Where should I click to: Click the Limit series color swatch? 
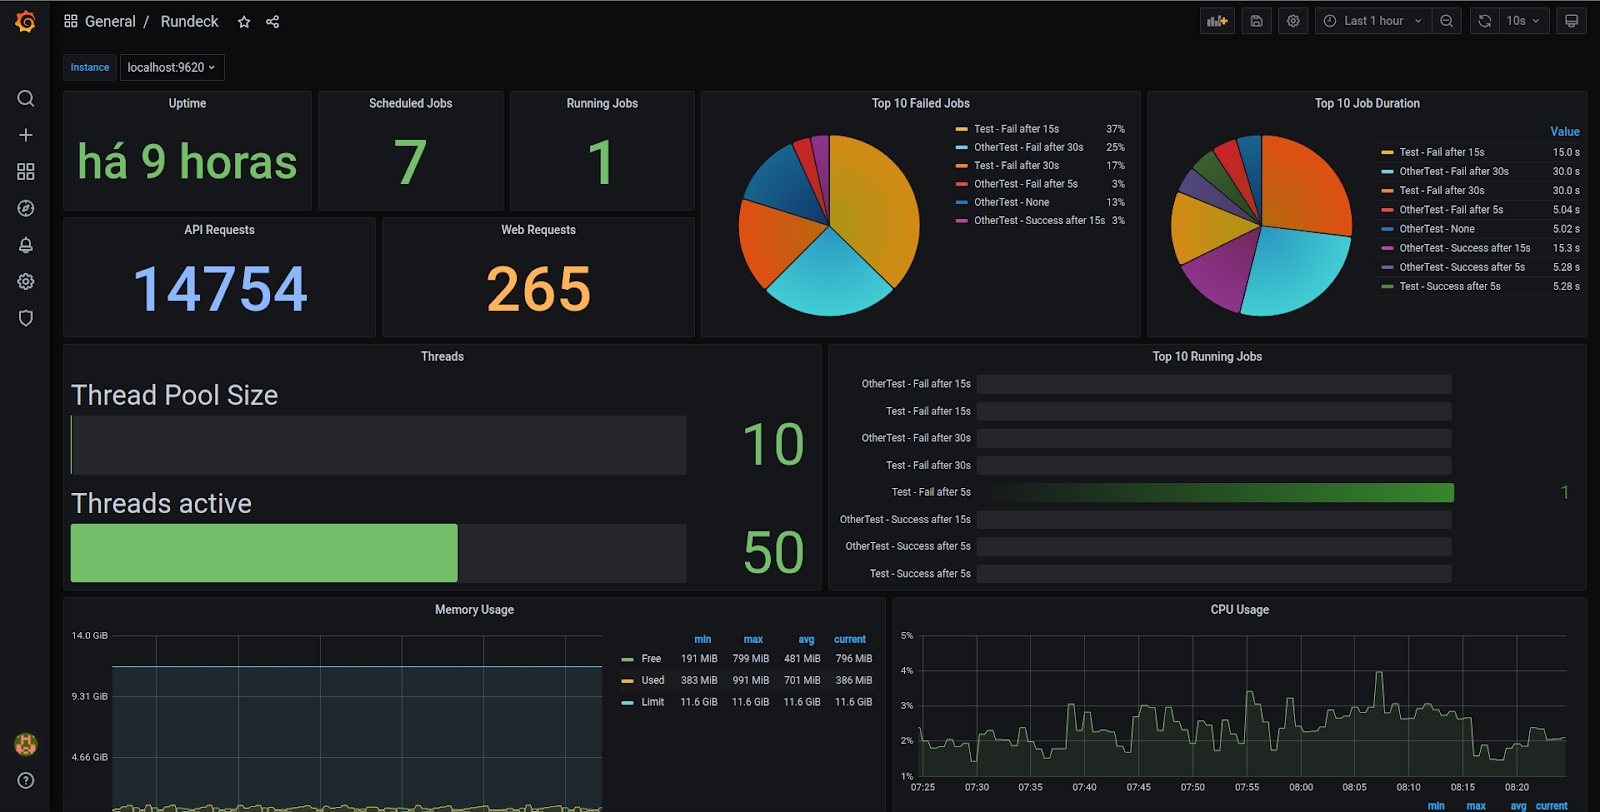[627, 703]
